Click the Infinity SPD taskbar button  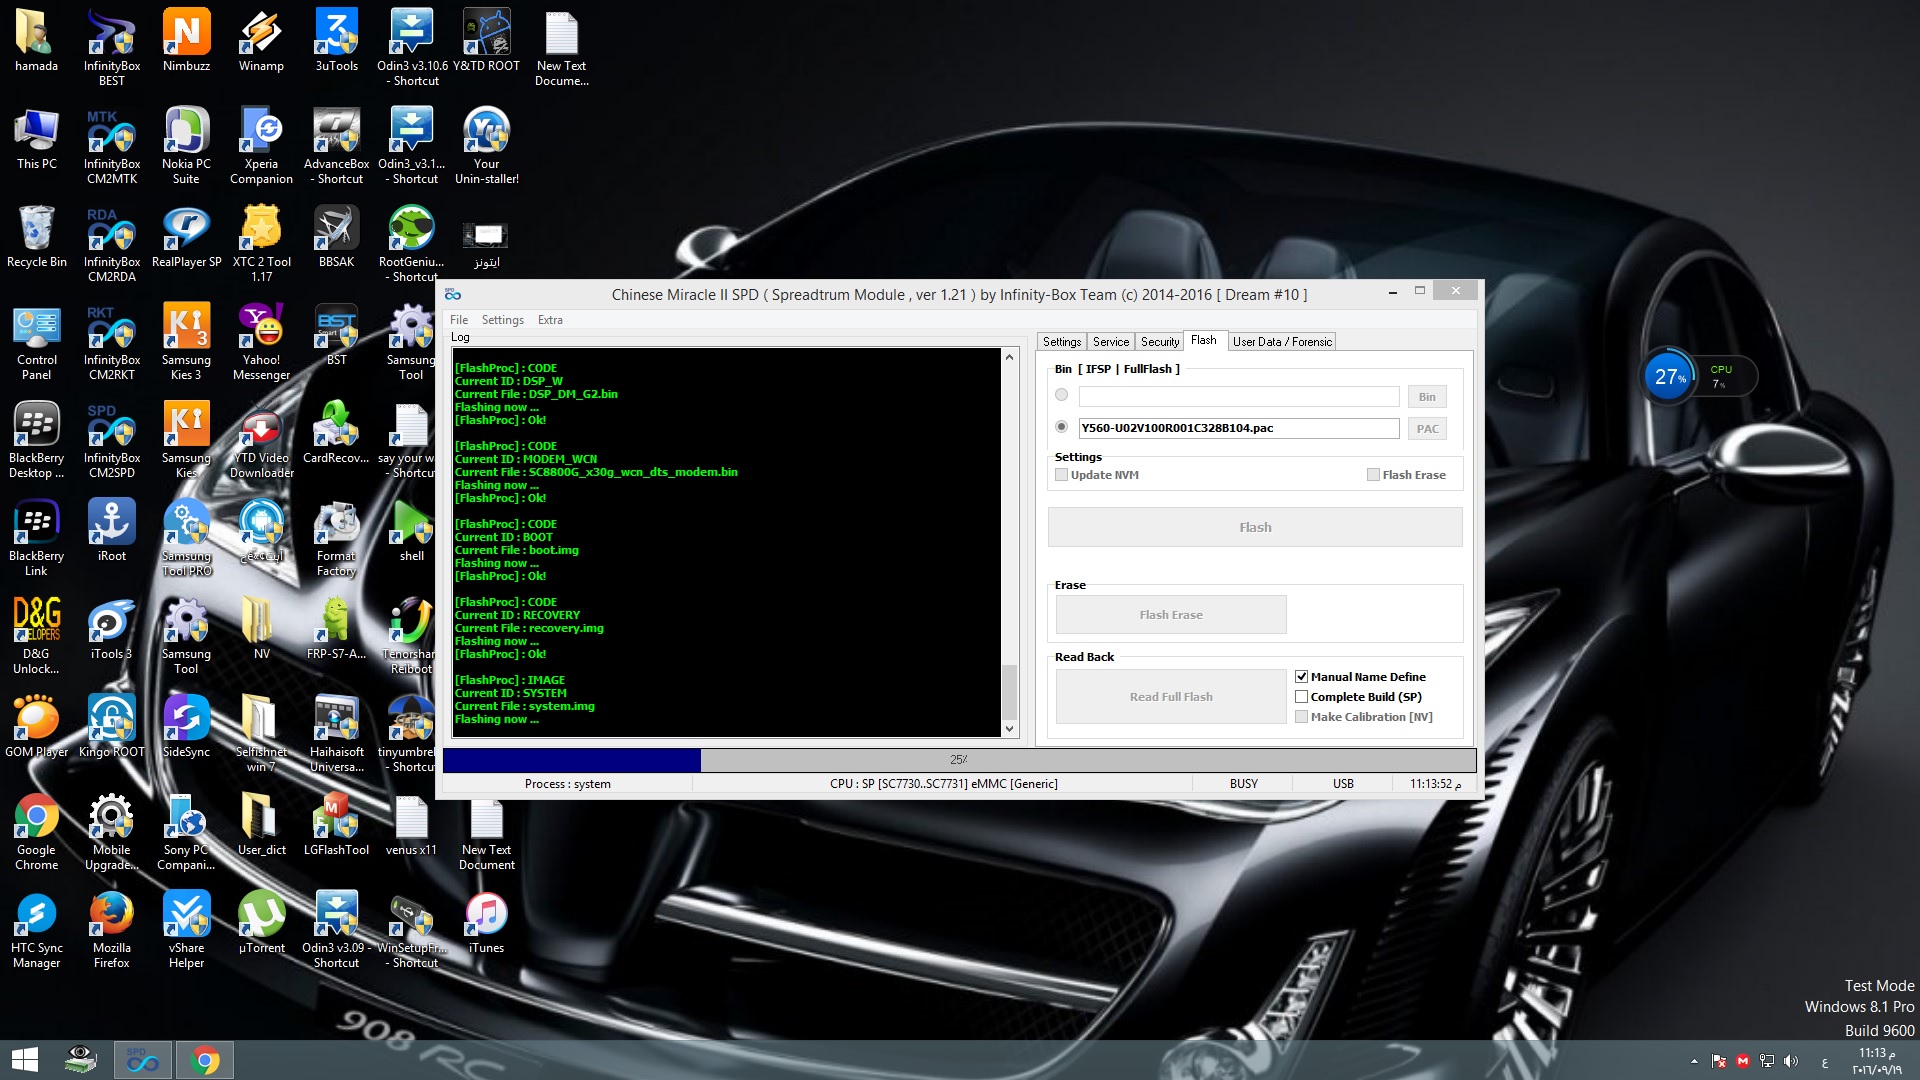143,1060
